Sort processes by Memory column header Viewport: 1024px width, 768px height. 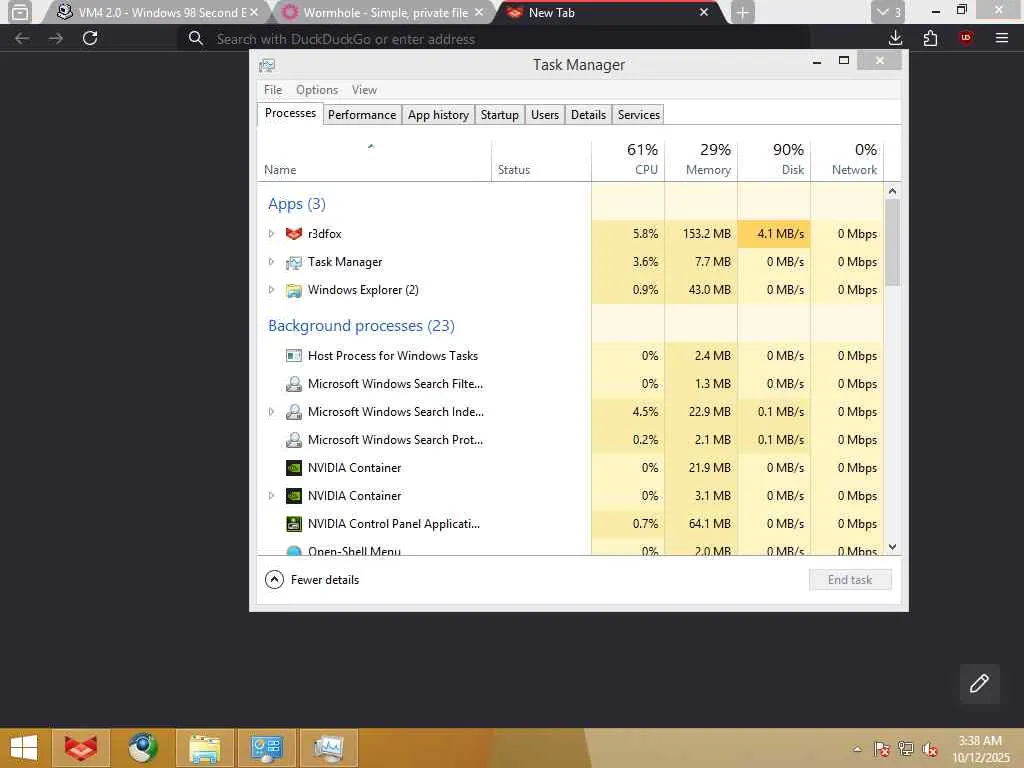pyautogui.click(x=701, y=160)
